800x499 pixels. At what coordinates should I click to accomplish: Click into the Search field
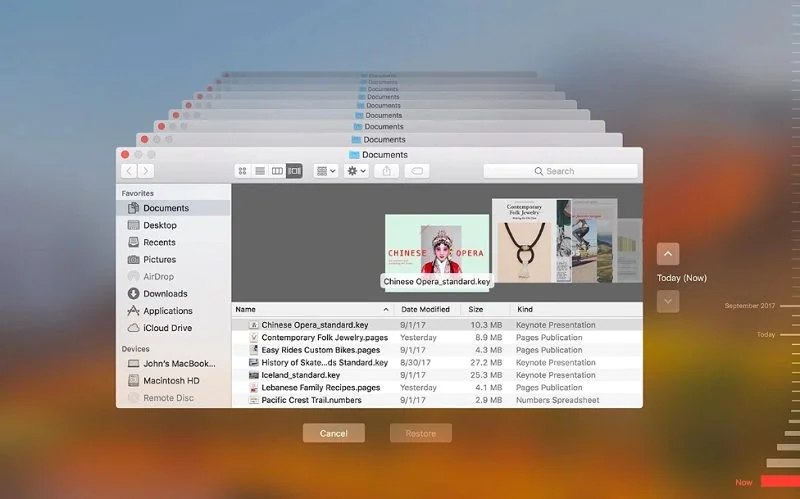[560, 171]
